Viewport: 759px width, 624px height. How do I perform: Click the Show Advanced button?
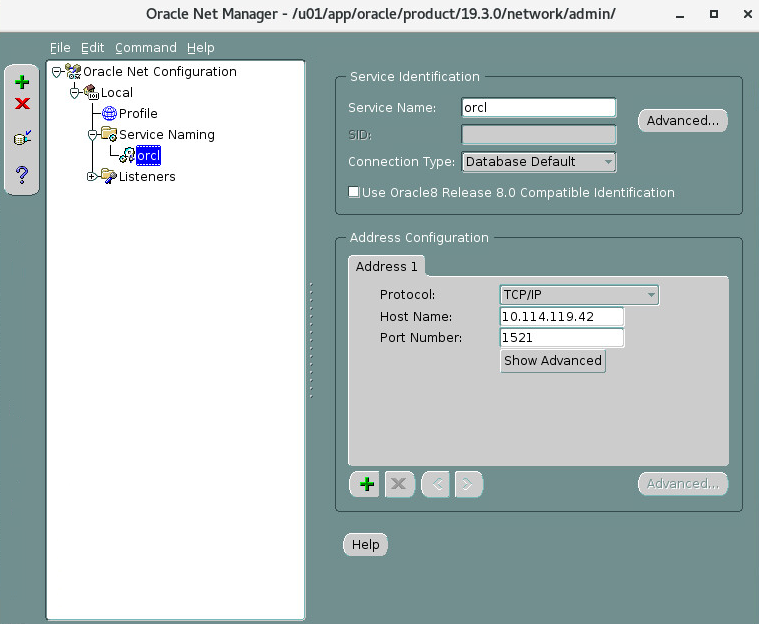(552, 361)
